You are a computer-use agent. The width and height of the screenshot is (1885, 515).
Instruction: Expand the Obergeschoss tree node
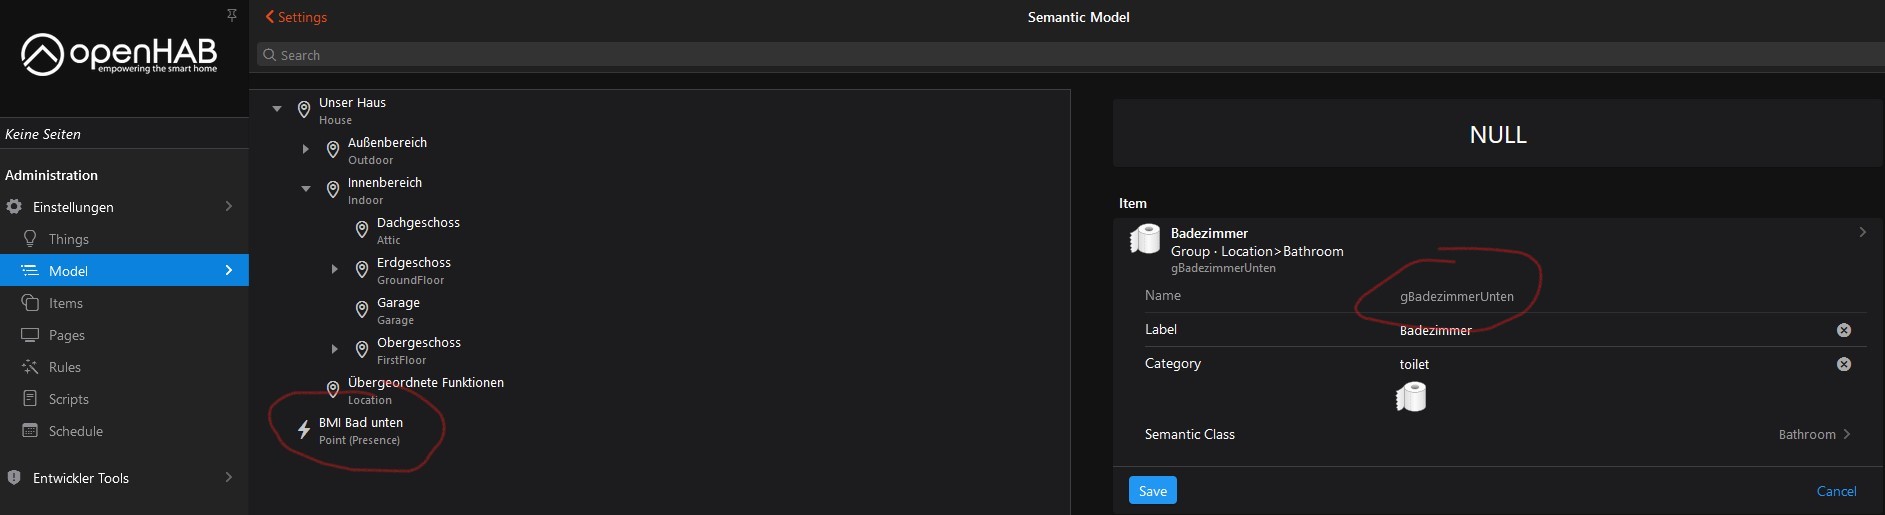335,349
